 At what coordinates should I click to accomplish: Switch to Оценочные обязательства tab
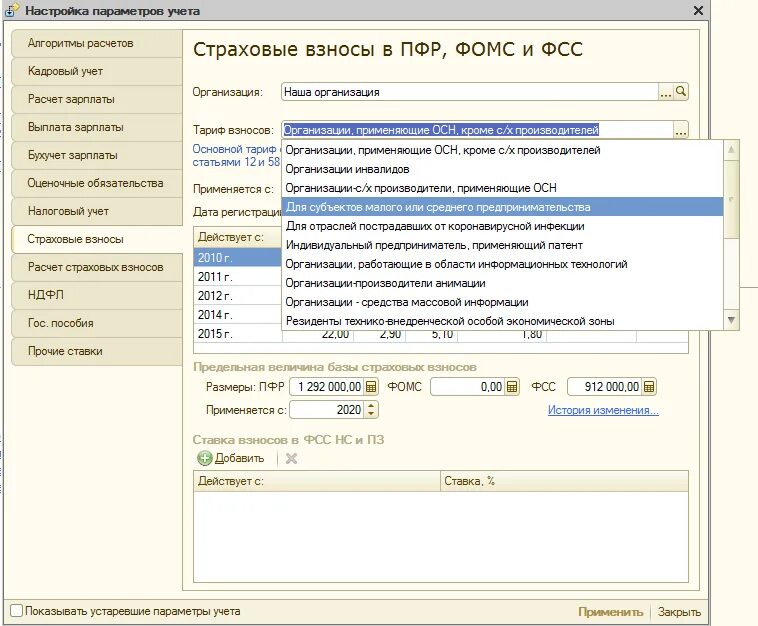pos(97,183)
